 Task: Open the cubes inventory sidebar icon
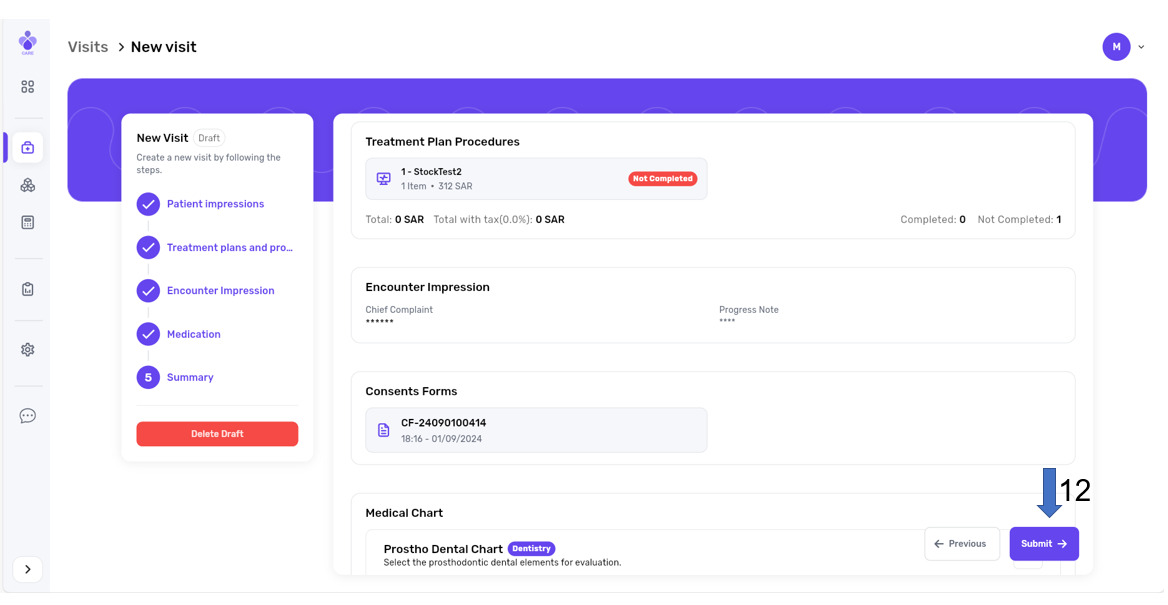(28, 185)
